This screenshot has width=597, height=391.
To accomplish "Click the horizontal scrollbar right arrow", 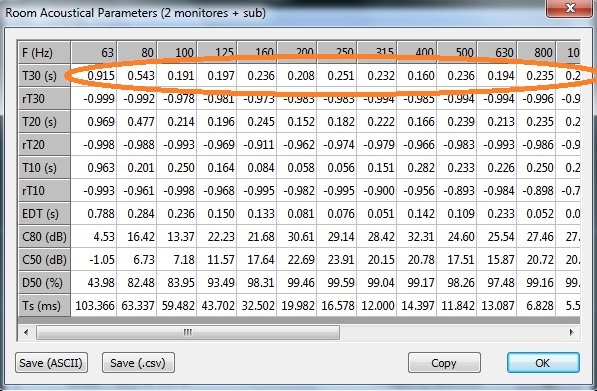I will click(572, 332).
